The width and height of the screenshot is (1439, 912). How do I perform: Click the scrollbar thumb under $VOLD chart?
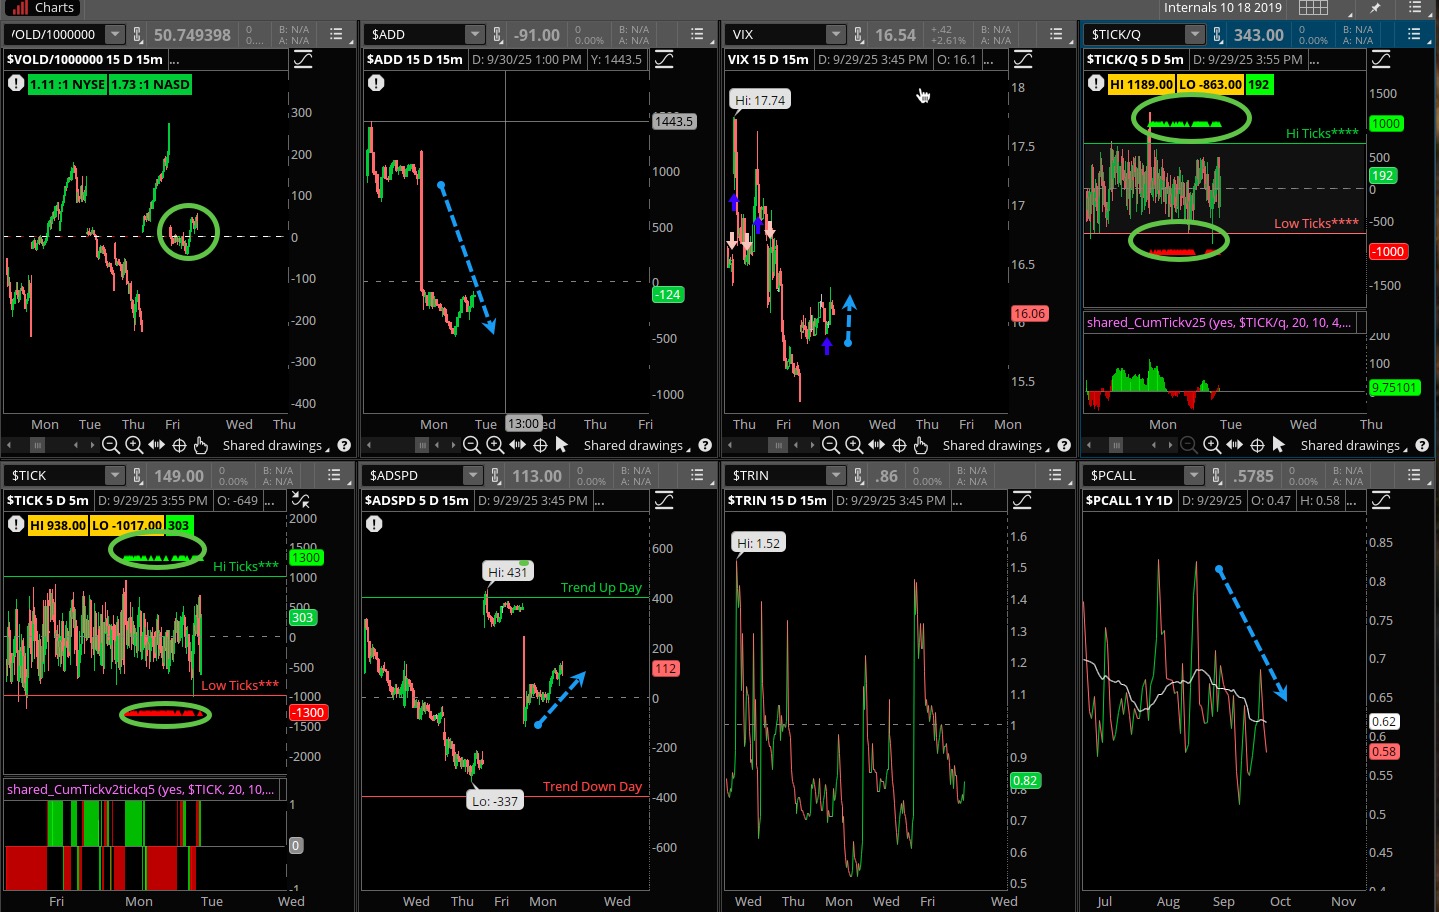37,445
